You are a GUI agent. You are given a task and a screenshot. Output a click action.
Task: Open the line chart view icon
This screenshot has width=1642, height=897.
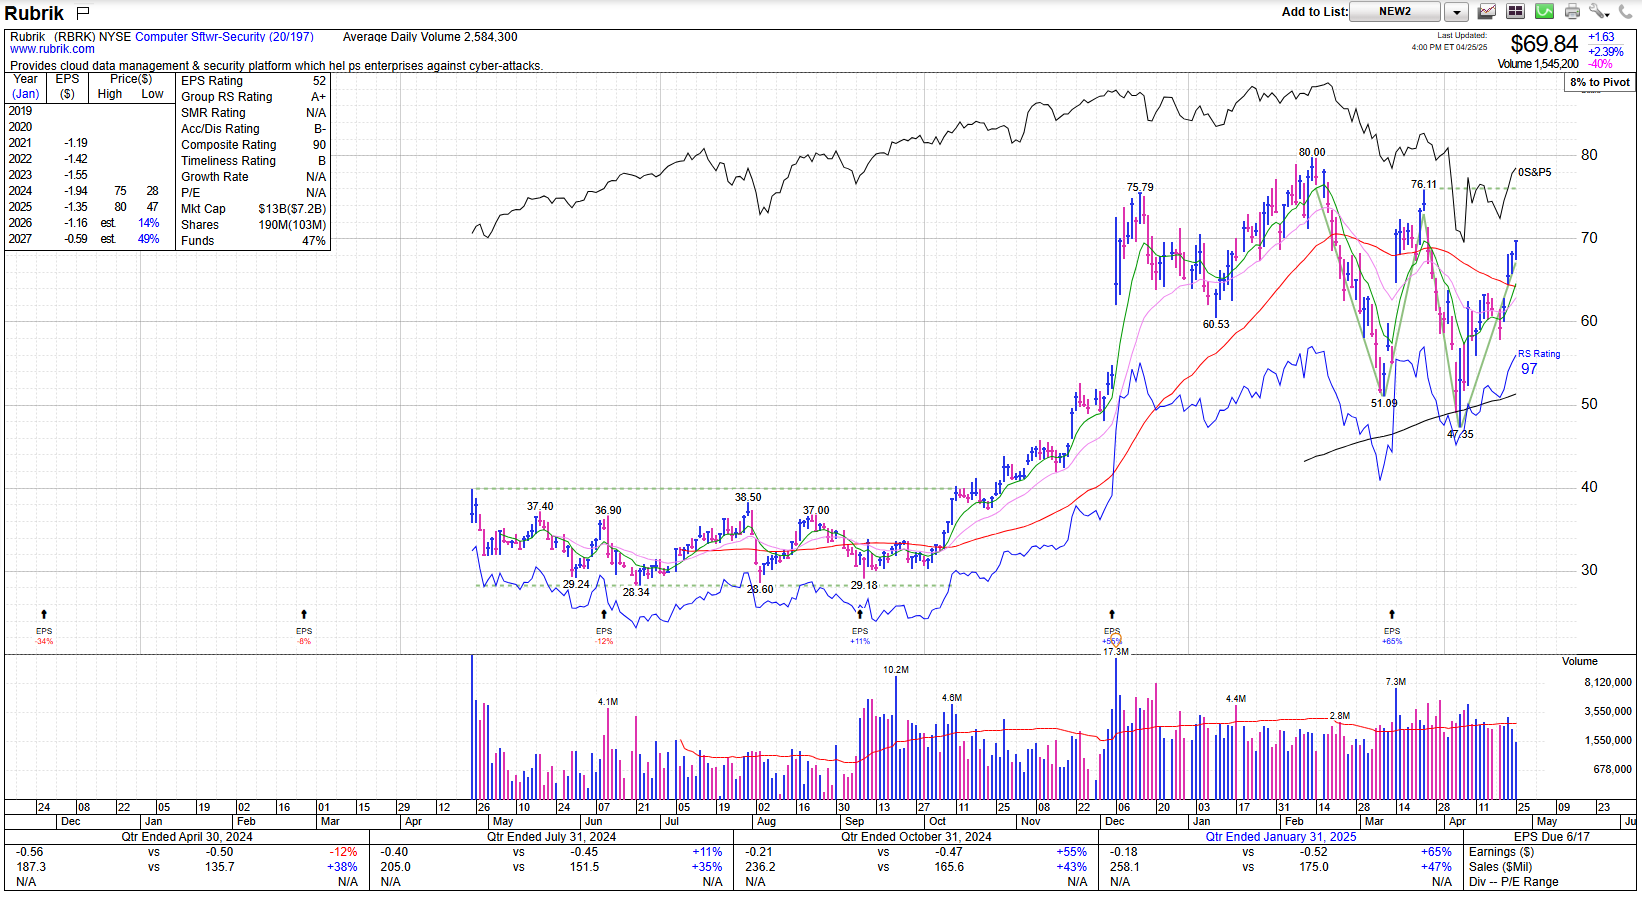[1487, 11]
